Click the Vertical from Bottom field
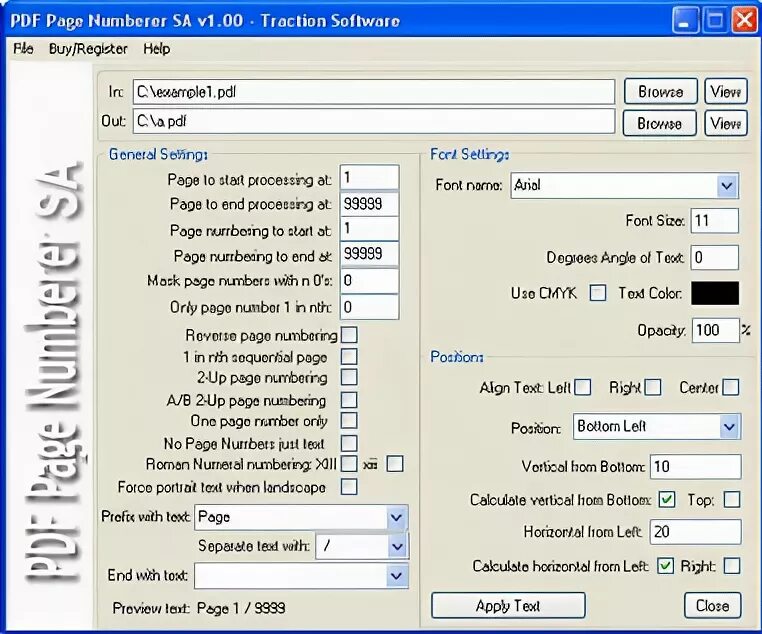The width and height of the screenshot is (762, 634). (x=695, y=466)
